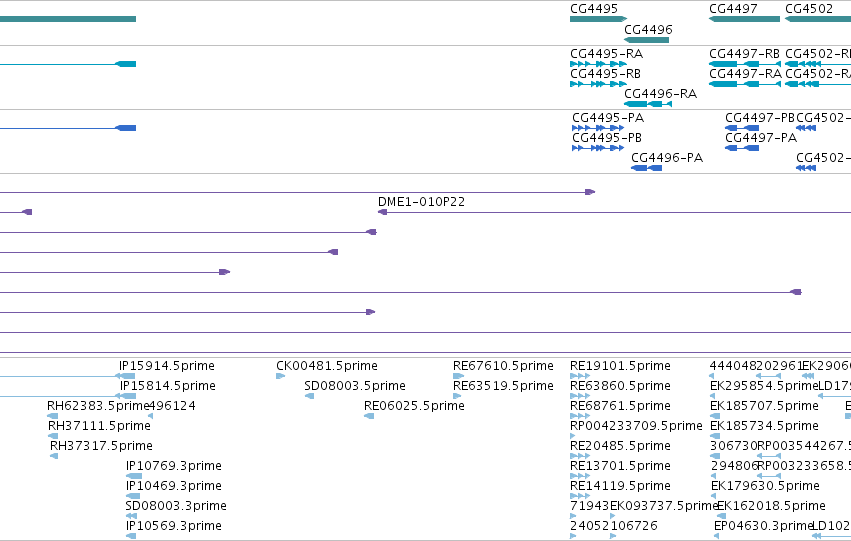Viewport: 851px width, 541px height.
Task: Click the EK179630.5prime EST
Action: (x=713, y=496)
